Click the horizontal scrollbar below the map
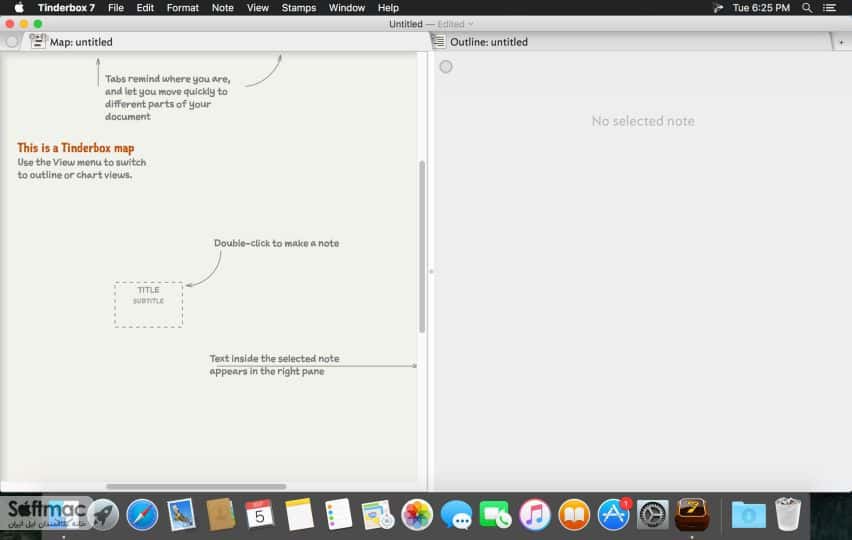Screen dimensions: 852x540 196,486
